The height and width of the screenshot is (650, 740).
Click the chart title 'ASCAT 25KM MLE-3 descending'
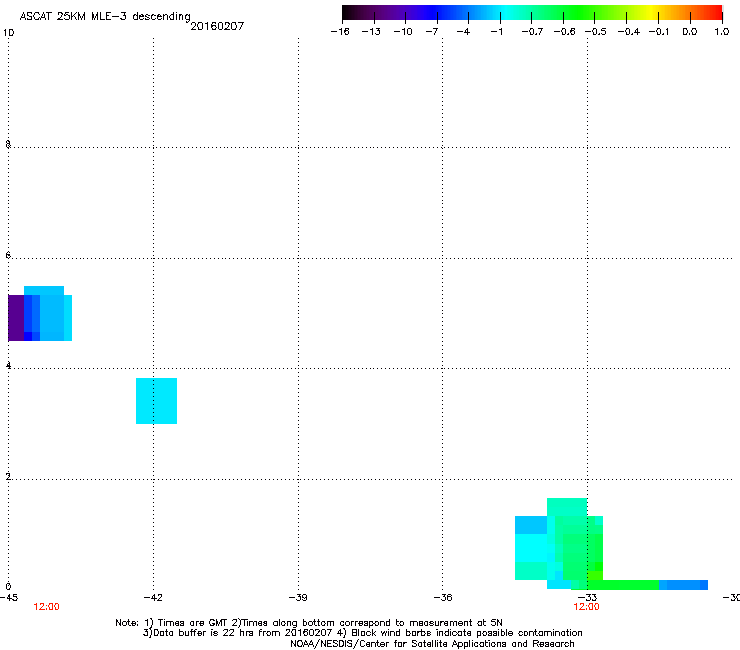coord(105,16)
